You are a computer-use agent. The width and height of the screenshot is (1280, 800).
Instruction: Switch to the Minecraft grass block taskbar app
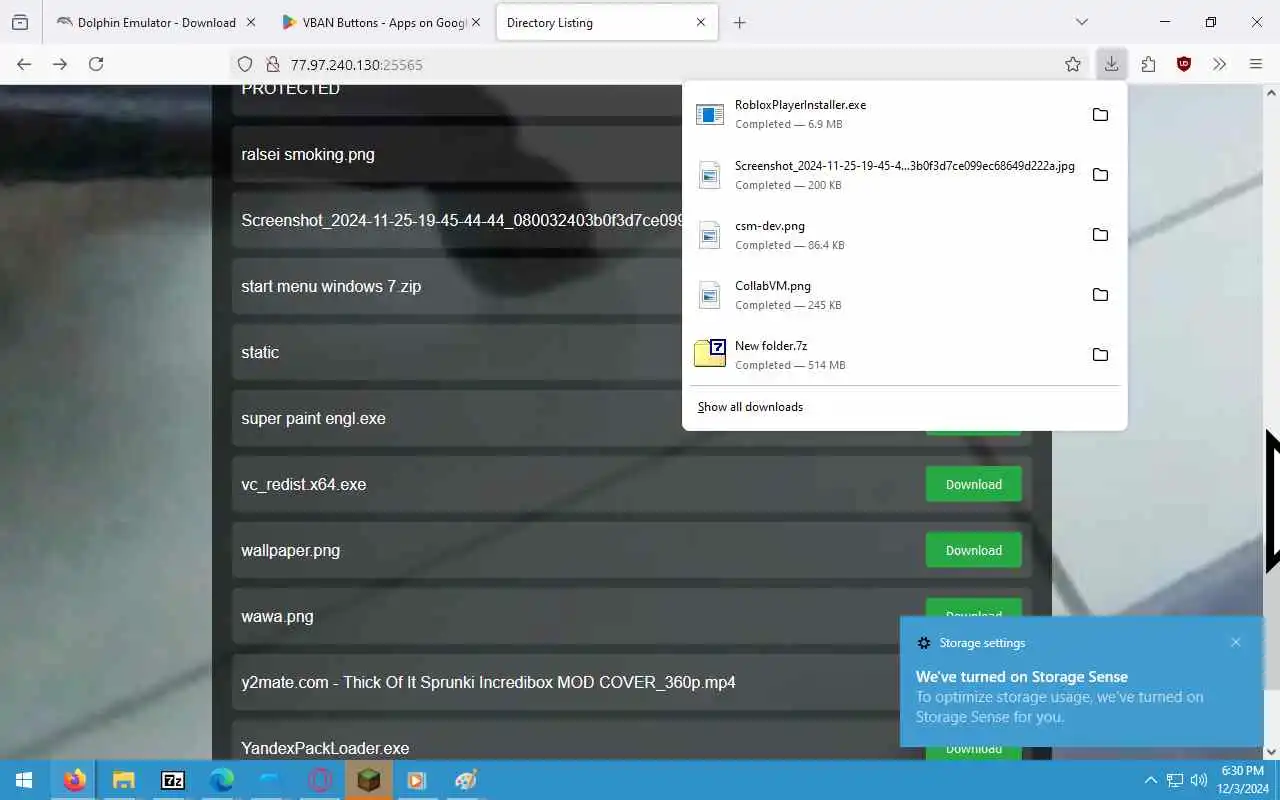tap(369, 780)
